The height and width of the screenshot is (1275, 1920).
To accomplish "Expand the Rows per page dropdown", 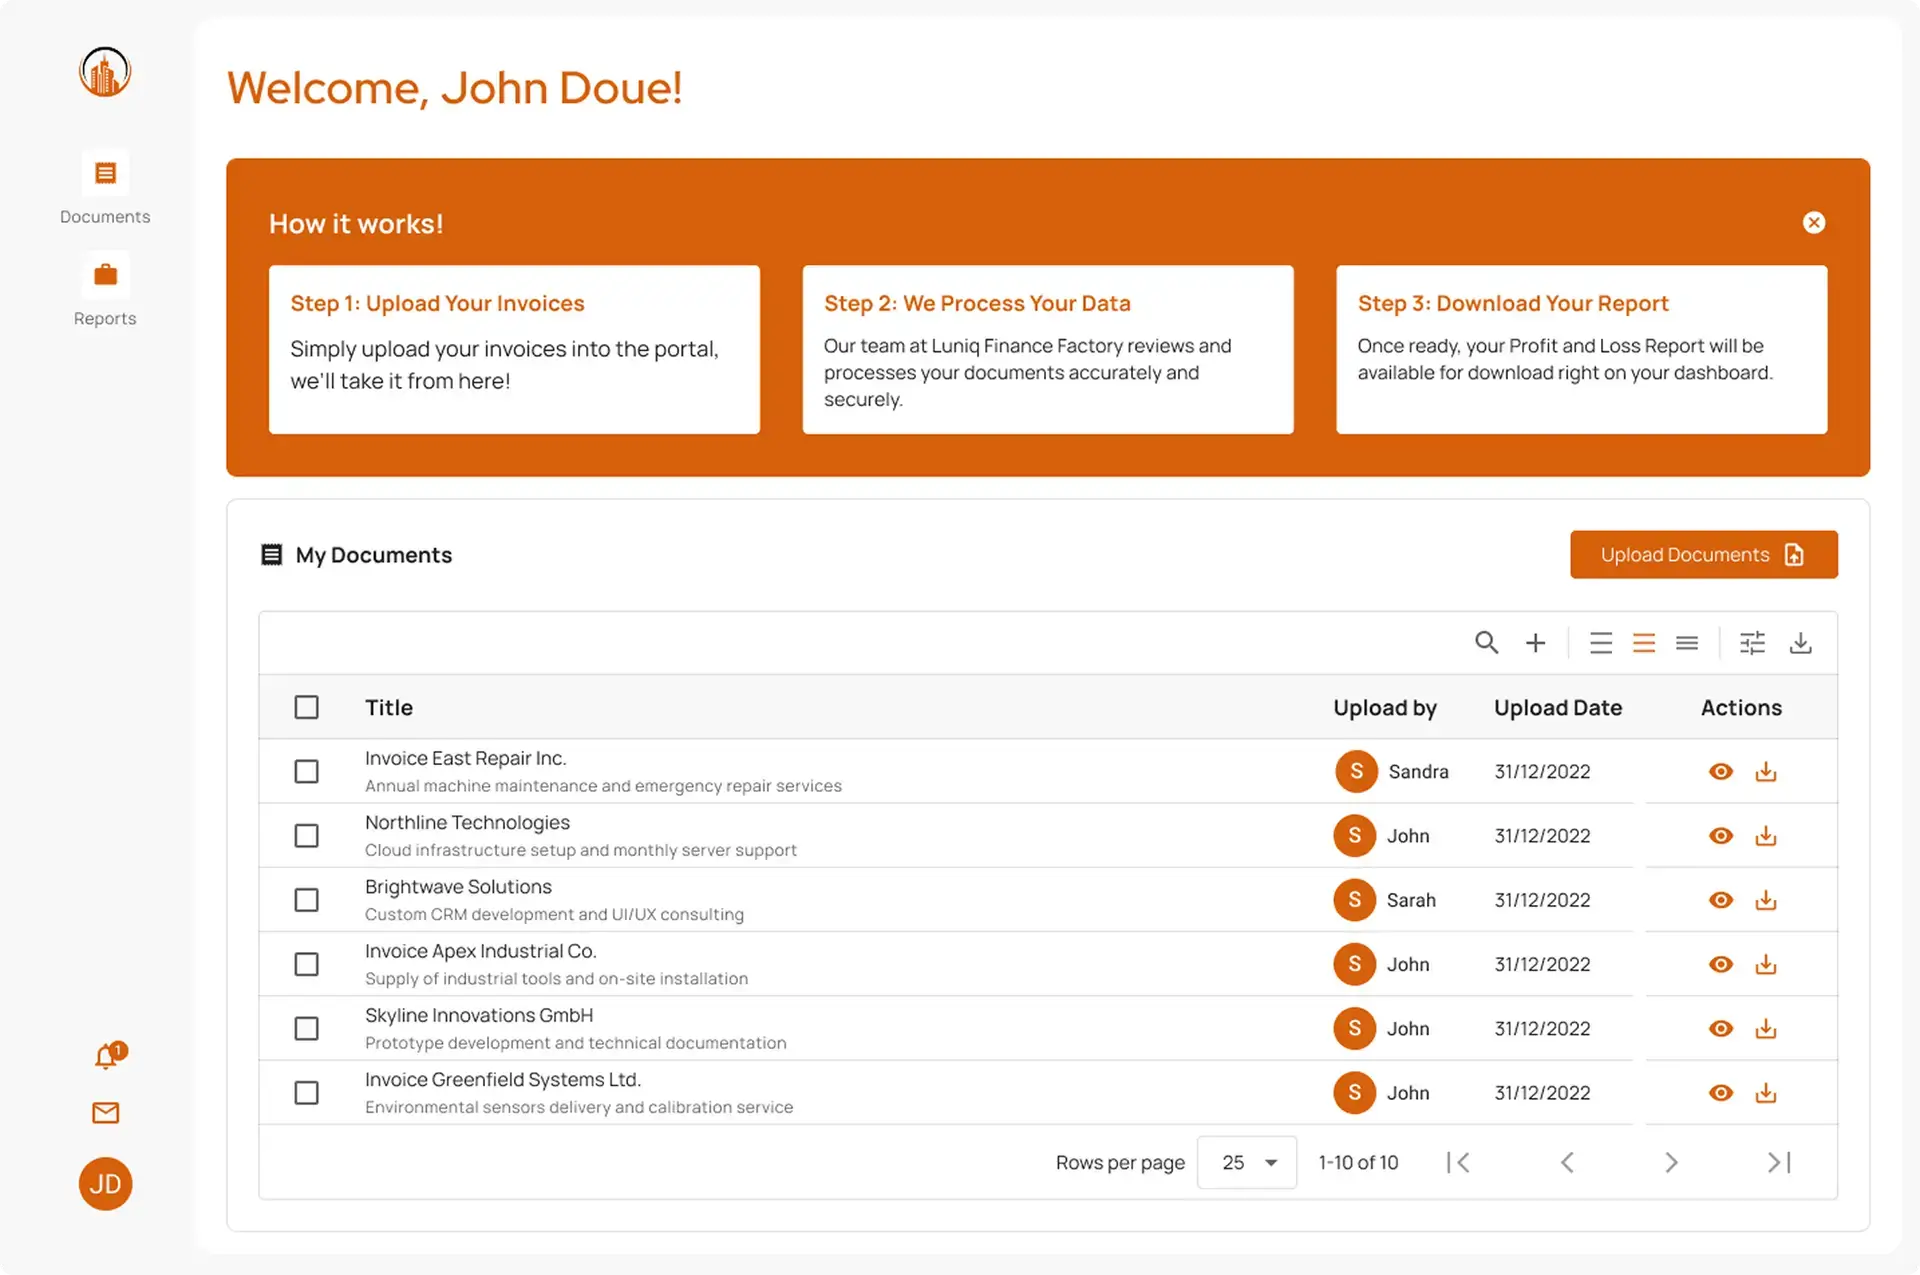I will (1247, 1163).
